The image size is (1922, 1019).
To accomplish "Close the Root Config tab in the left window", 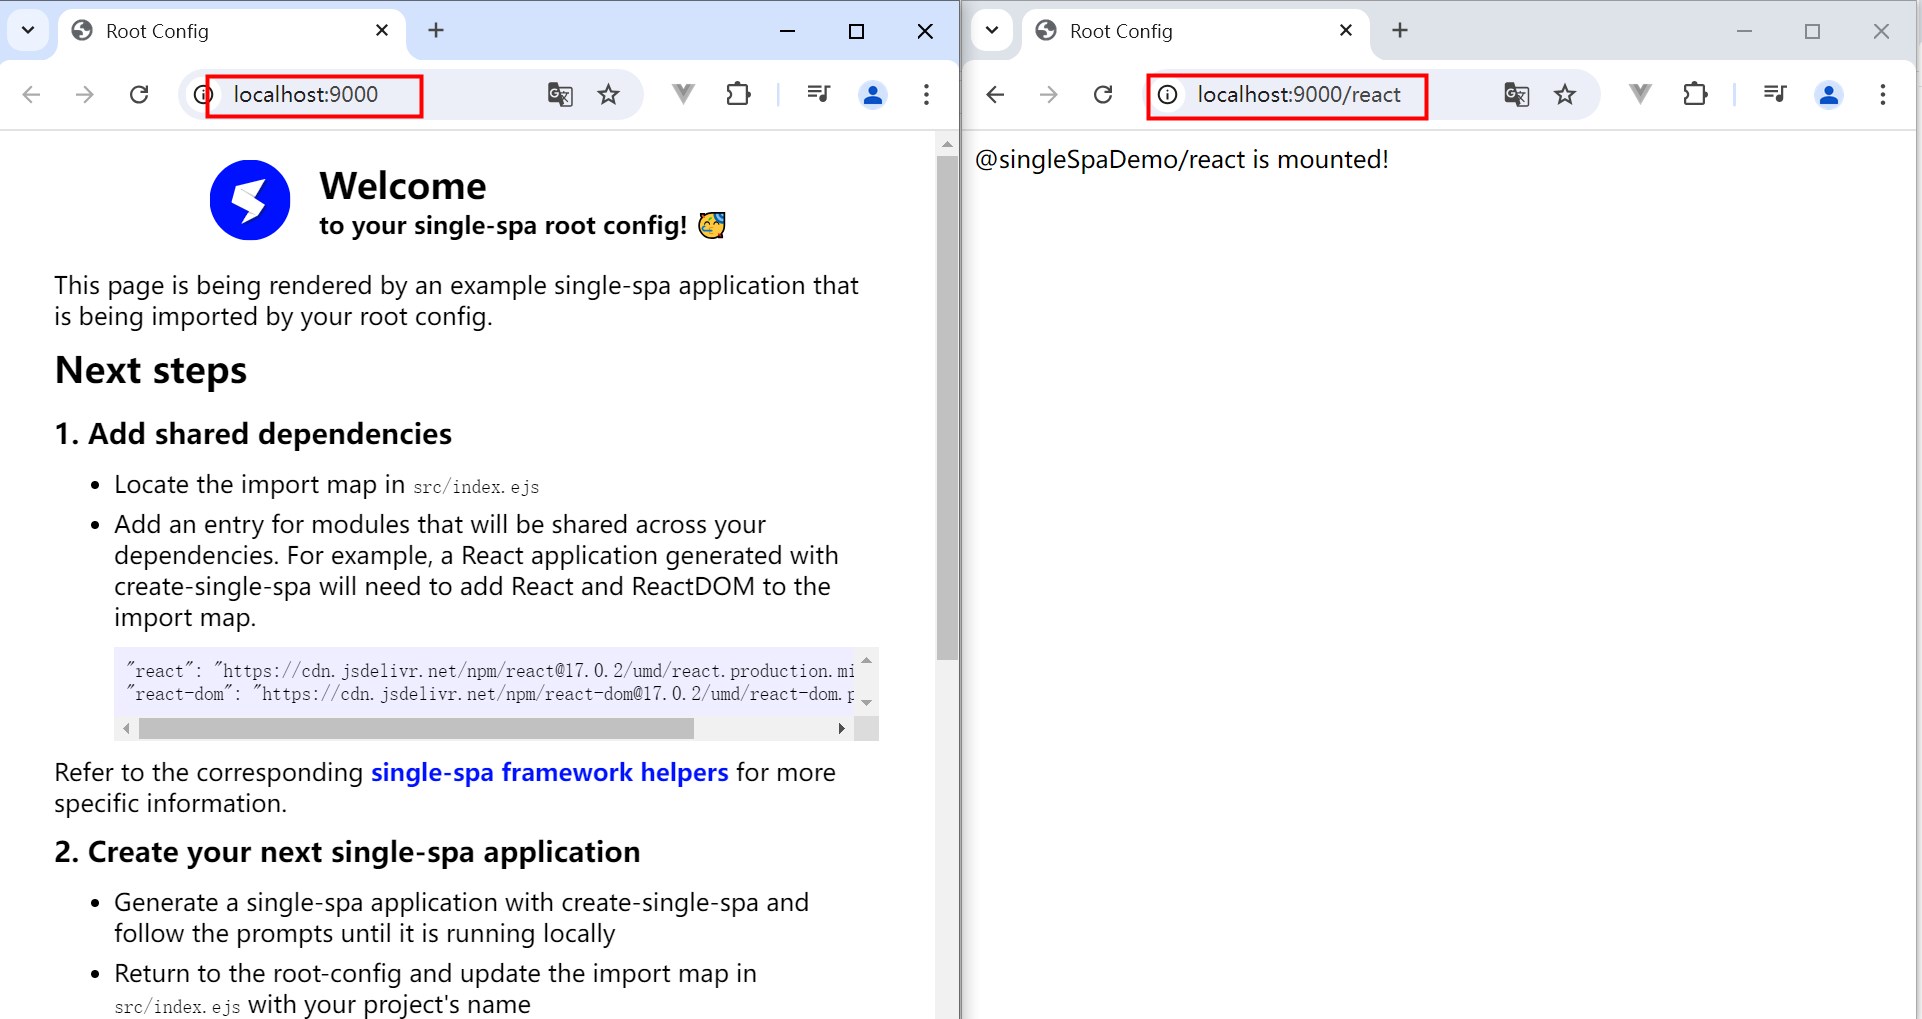I will pyautogui.click(x=382, y=30).
